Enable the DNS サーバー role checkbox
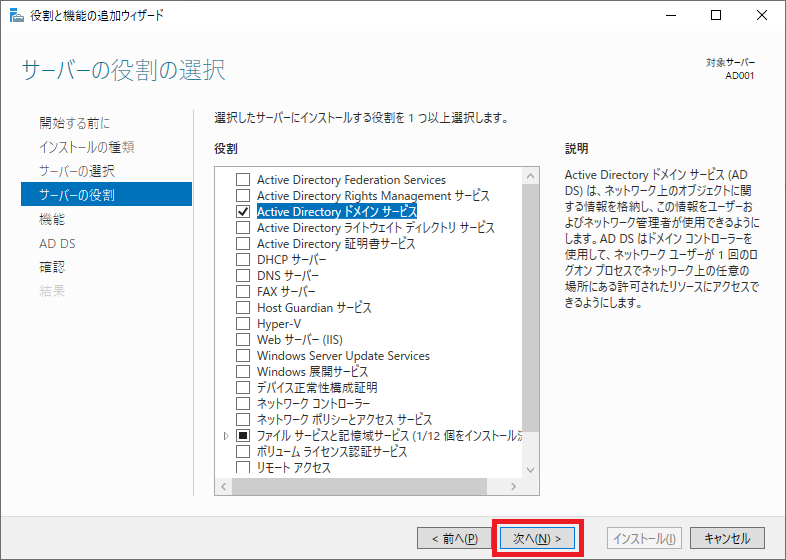 click(243, 276)
